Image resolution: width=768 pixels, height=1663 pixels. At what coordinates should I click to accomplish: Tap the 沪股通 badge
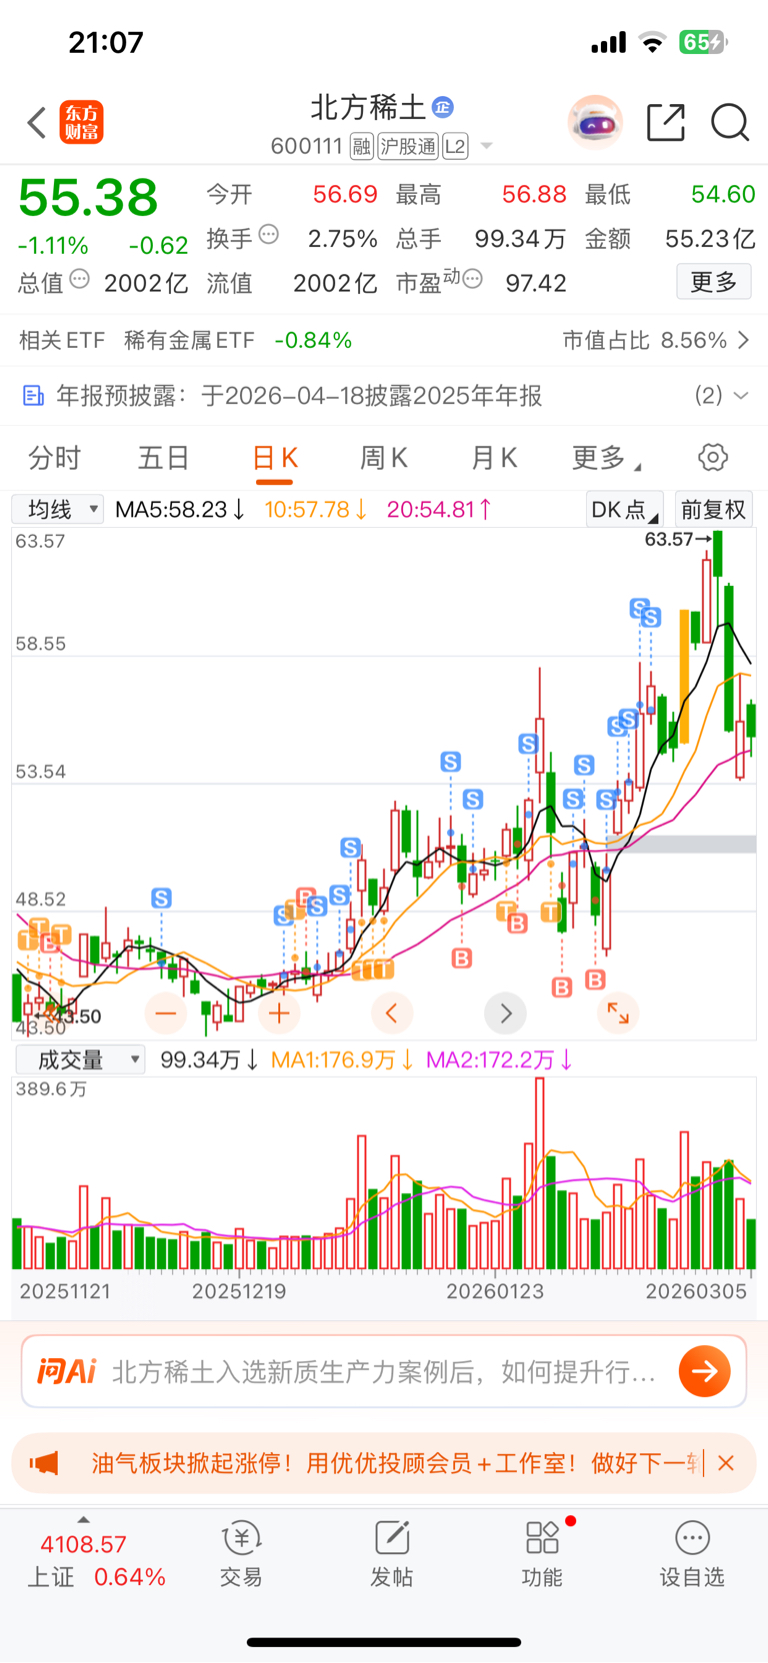(x=408, y=147)
